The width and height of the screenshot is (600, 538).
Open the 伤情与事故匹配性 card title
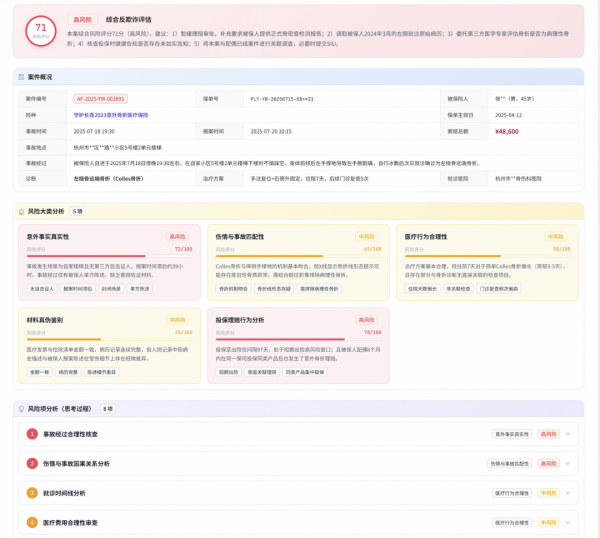pyautogui.click(x=240, y=237)
